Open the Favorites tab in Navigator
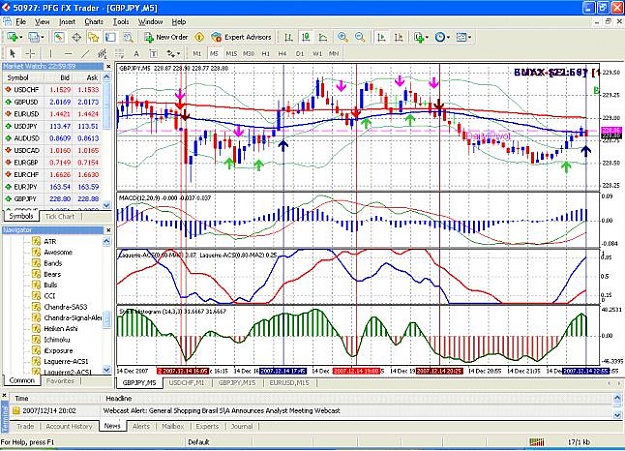This screenshot has width=625, height=451. point(60,381)
